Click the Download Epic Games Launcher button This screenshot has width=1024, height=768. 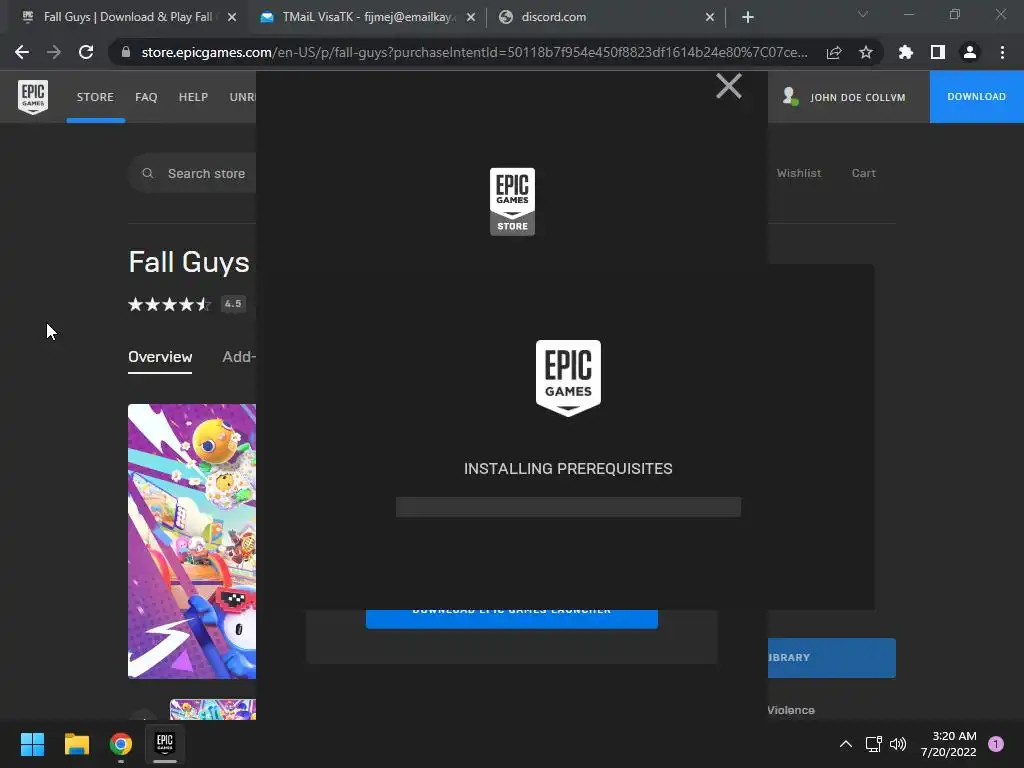(x=511, y=618)
